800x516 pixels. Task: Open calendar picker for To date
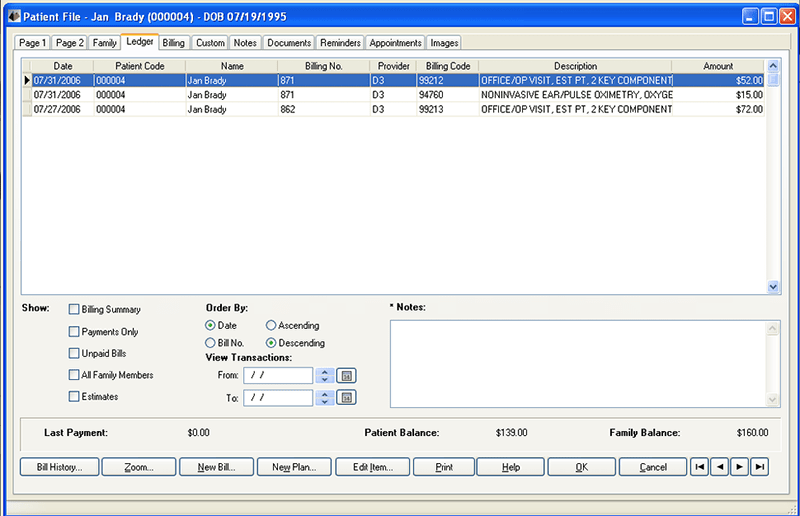click(x=347, y=398)
